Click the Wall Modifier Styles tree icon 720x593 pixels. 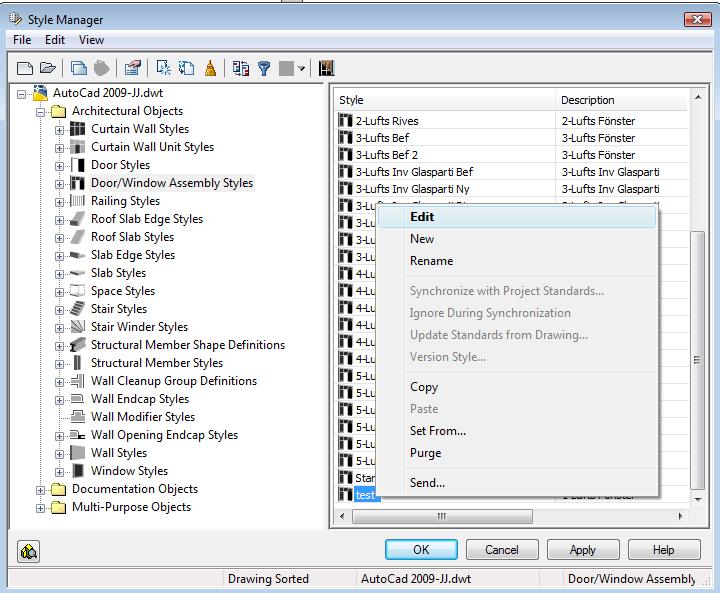click(77, 417)
